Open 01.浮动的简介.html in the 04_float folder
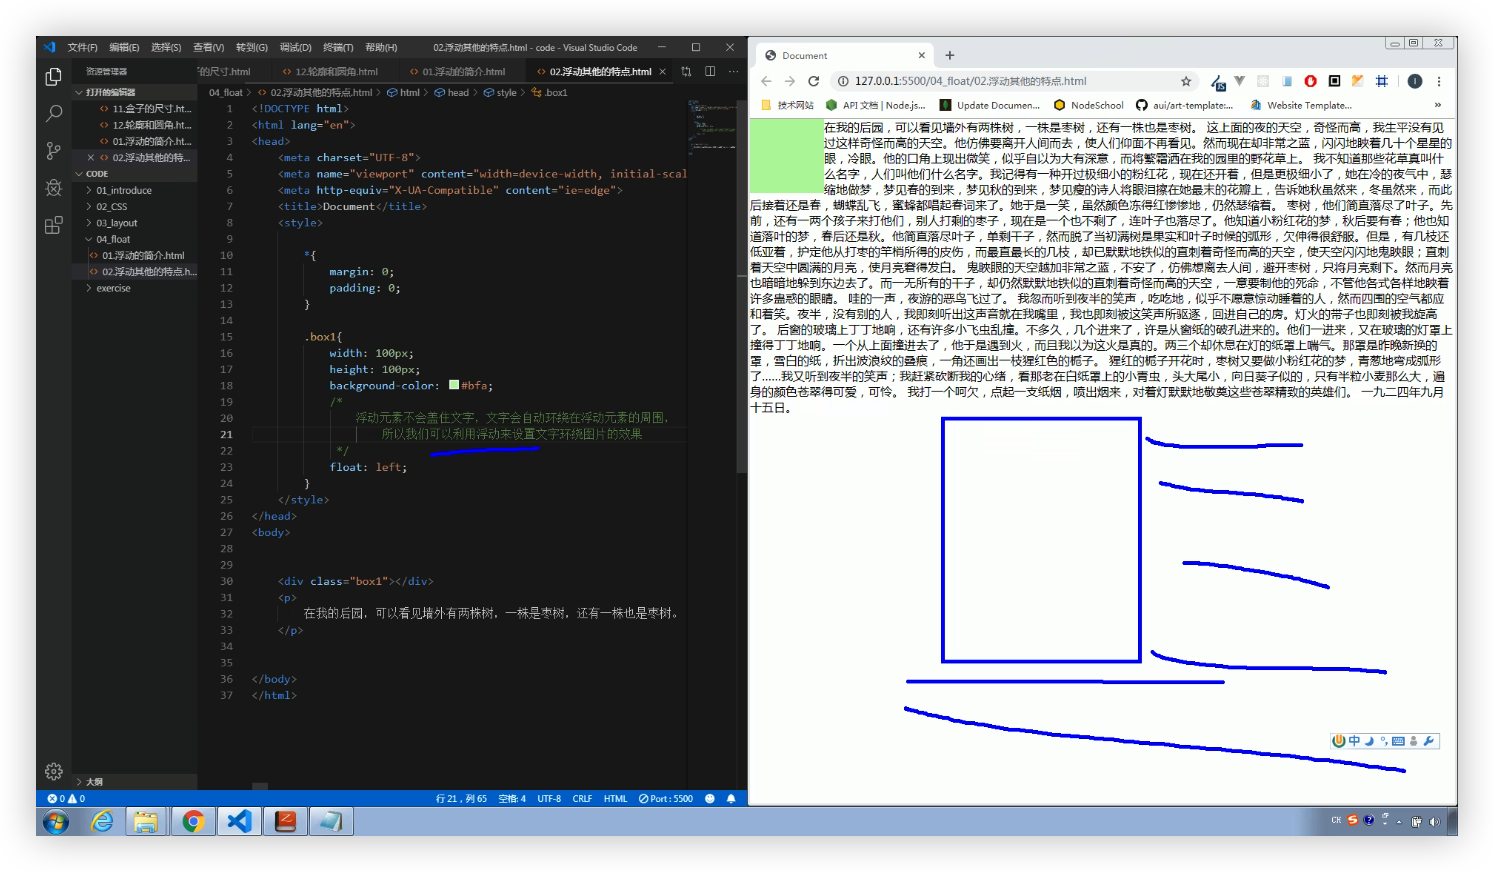The height and width of the screenshot is (872, 1494). [143, 256]
